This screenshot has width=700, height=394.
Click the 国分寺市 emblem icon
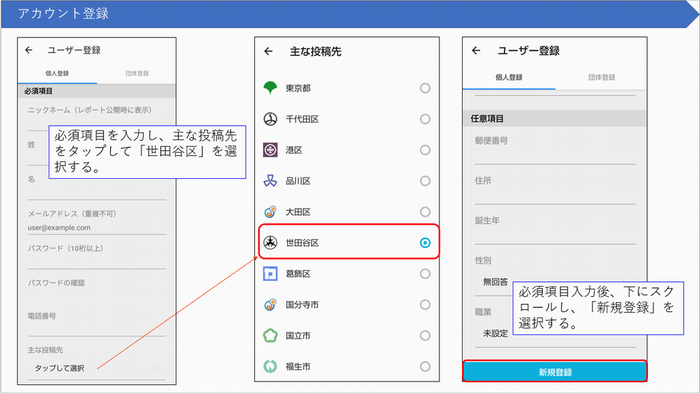[x=270, y=304]
